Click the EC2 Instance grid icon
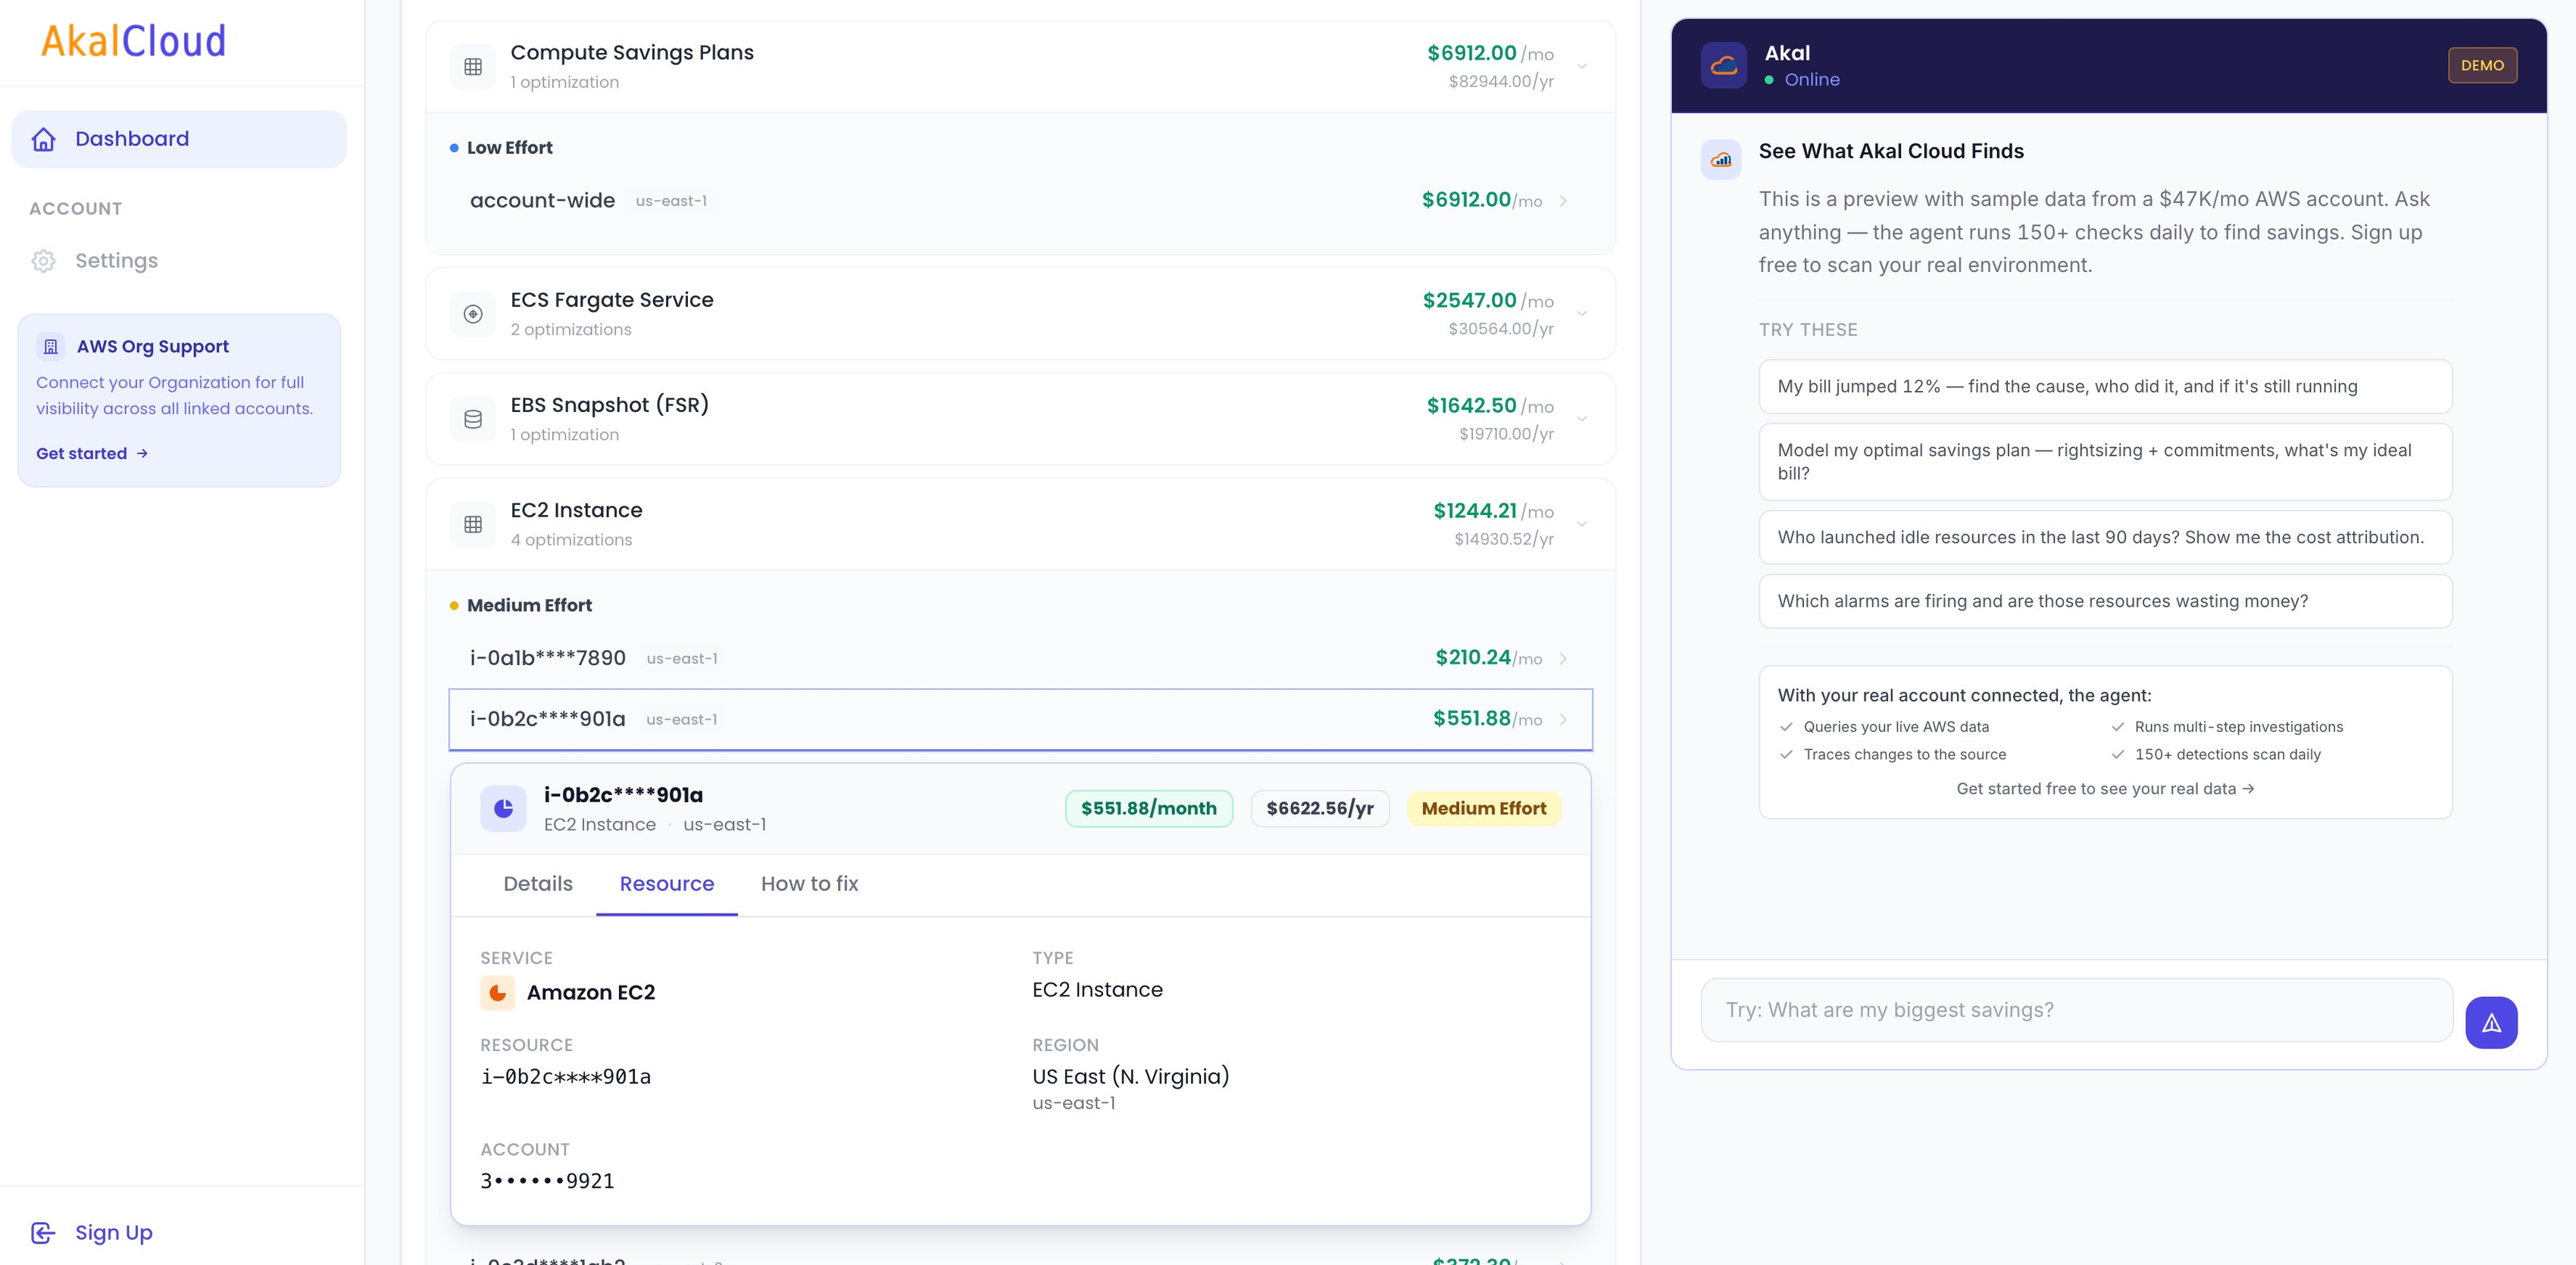The width and height of the screenshot is (2576, 1265). click(473, 524)
